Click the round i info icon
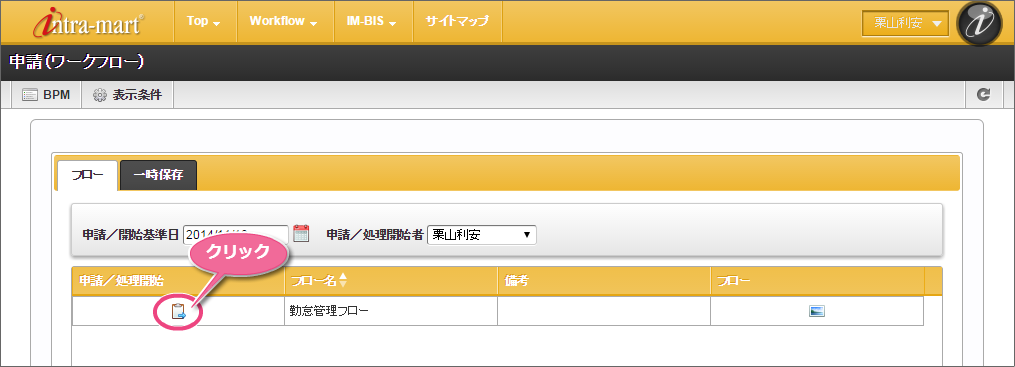 [x=979, y=23]
